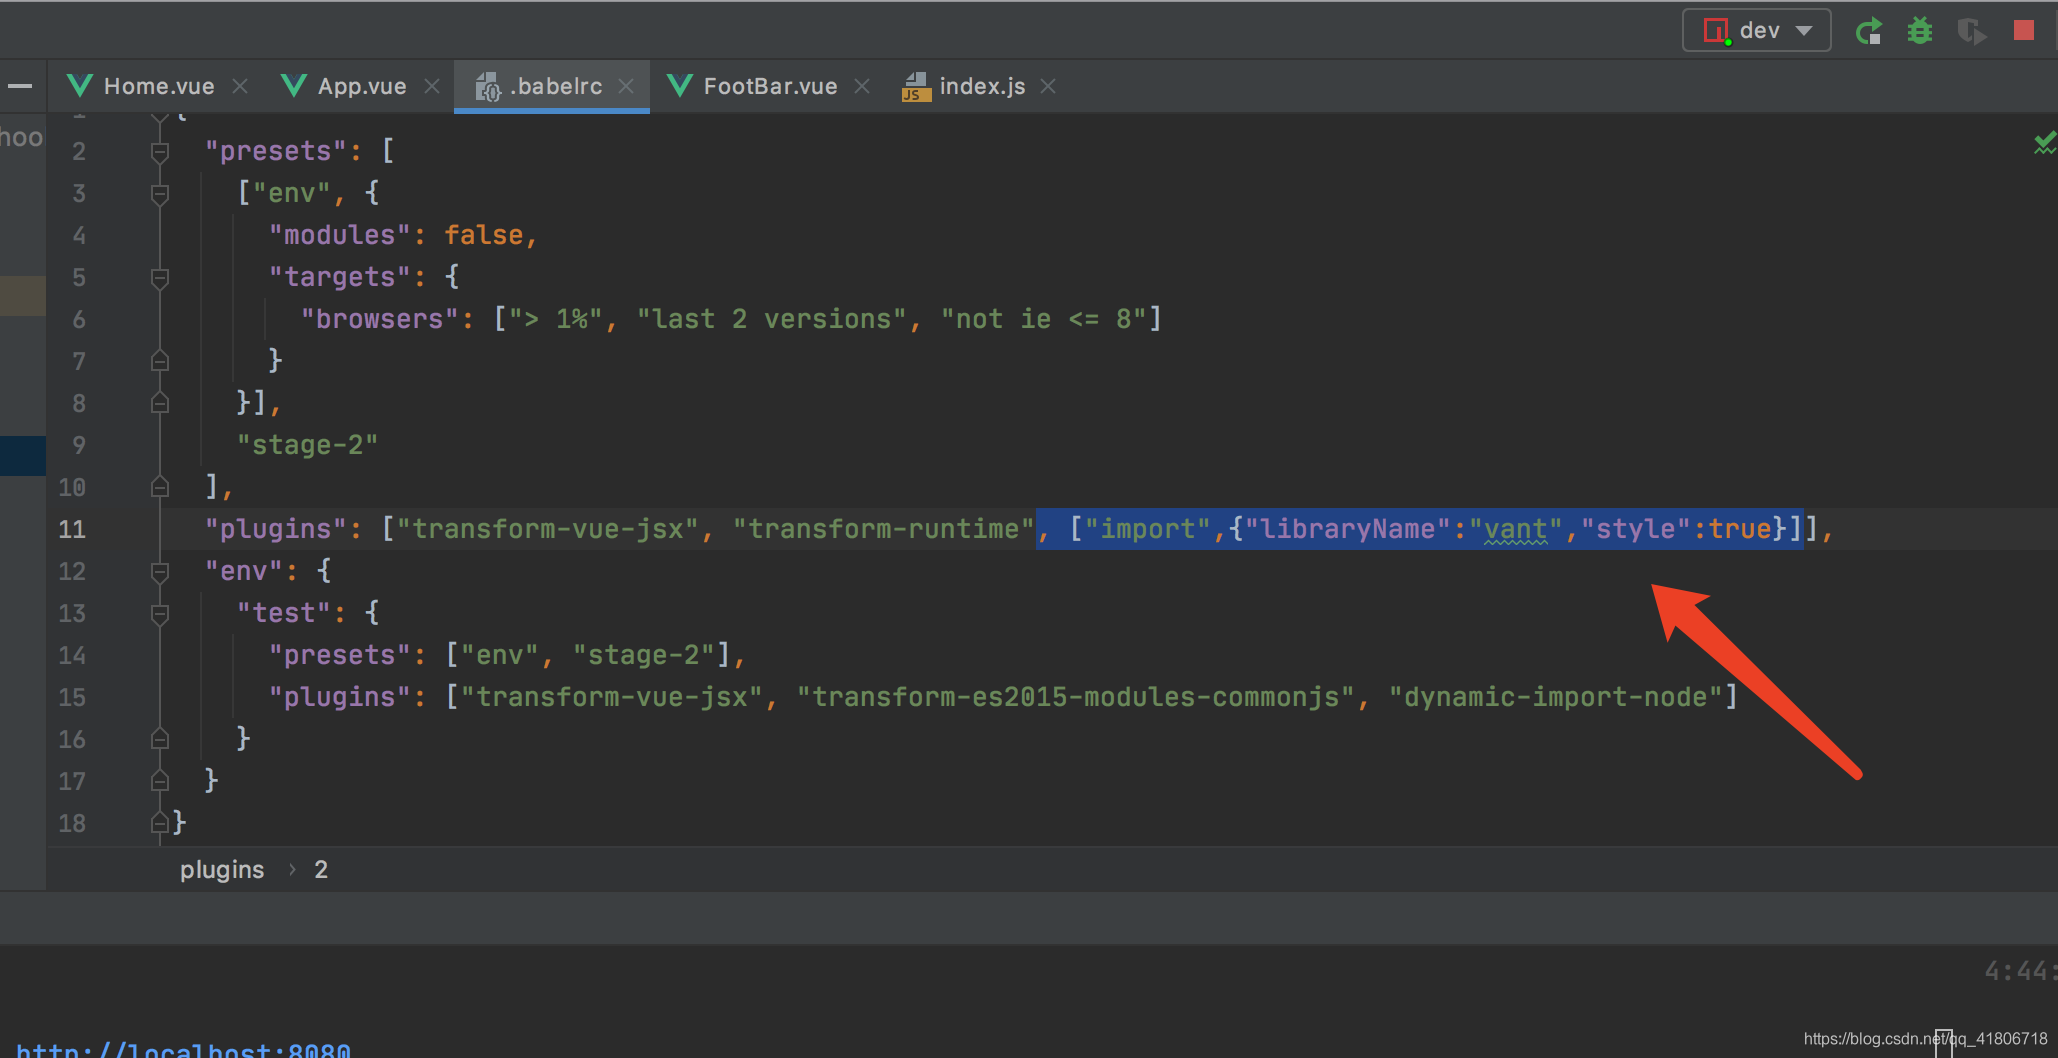Click the fold end marker on line 8

159,403
